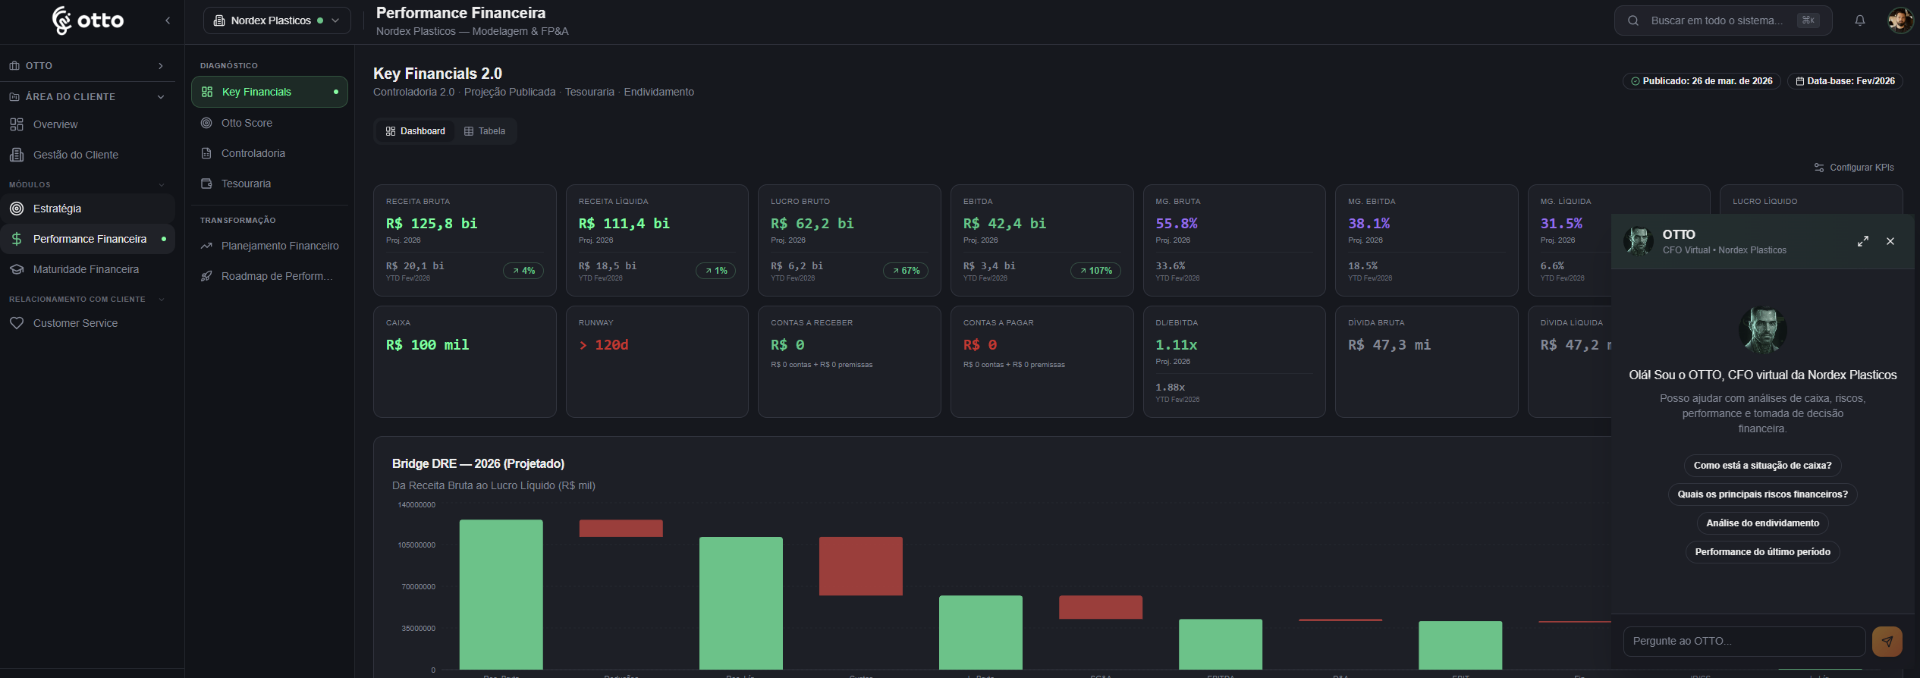
Task: Click the Overview grid icon in sidebar
Action: click(17, 125)
